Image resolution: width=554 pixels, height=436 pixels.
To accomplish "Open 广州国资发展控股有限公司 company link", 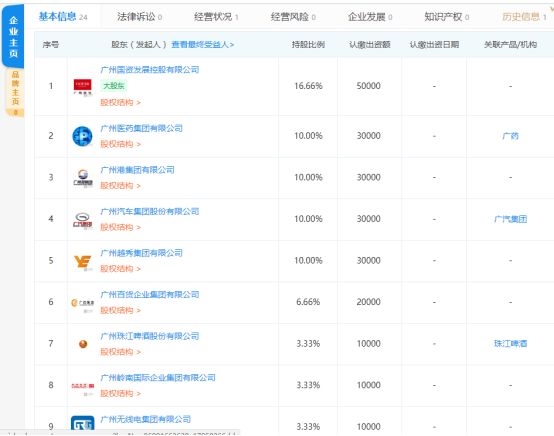I will point(150,70).
